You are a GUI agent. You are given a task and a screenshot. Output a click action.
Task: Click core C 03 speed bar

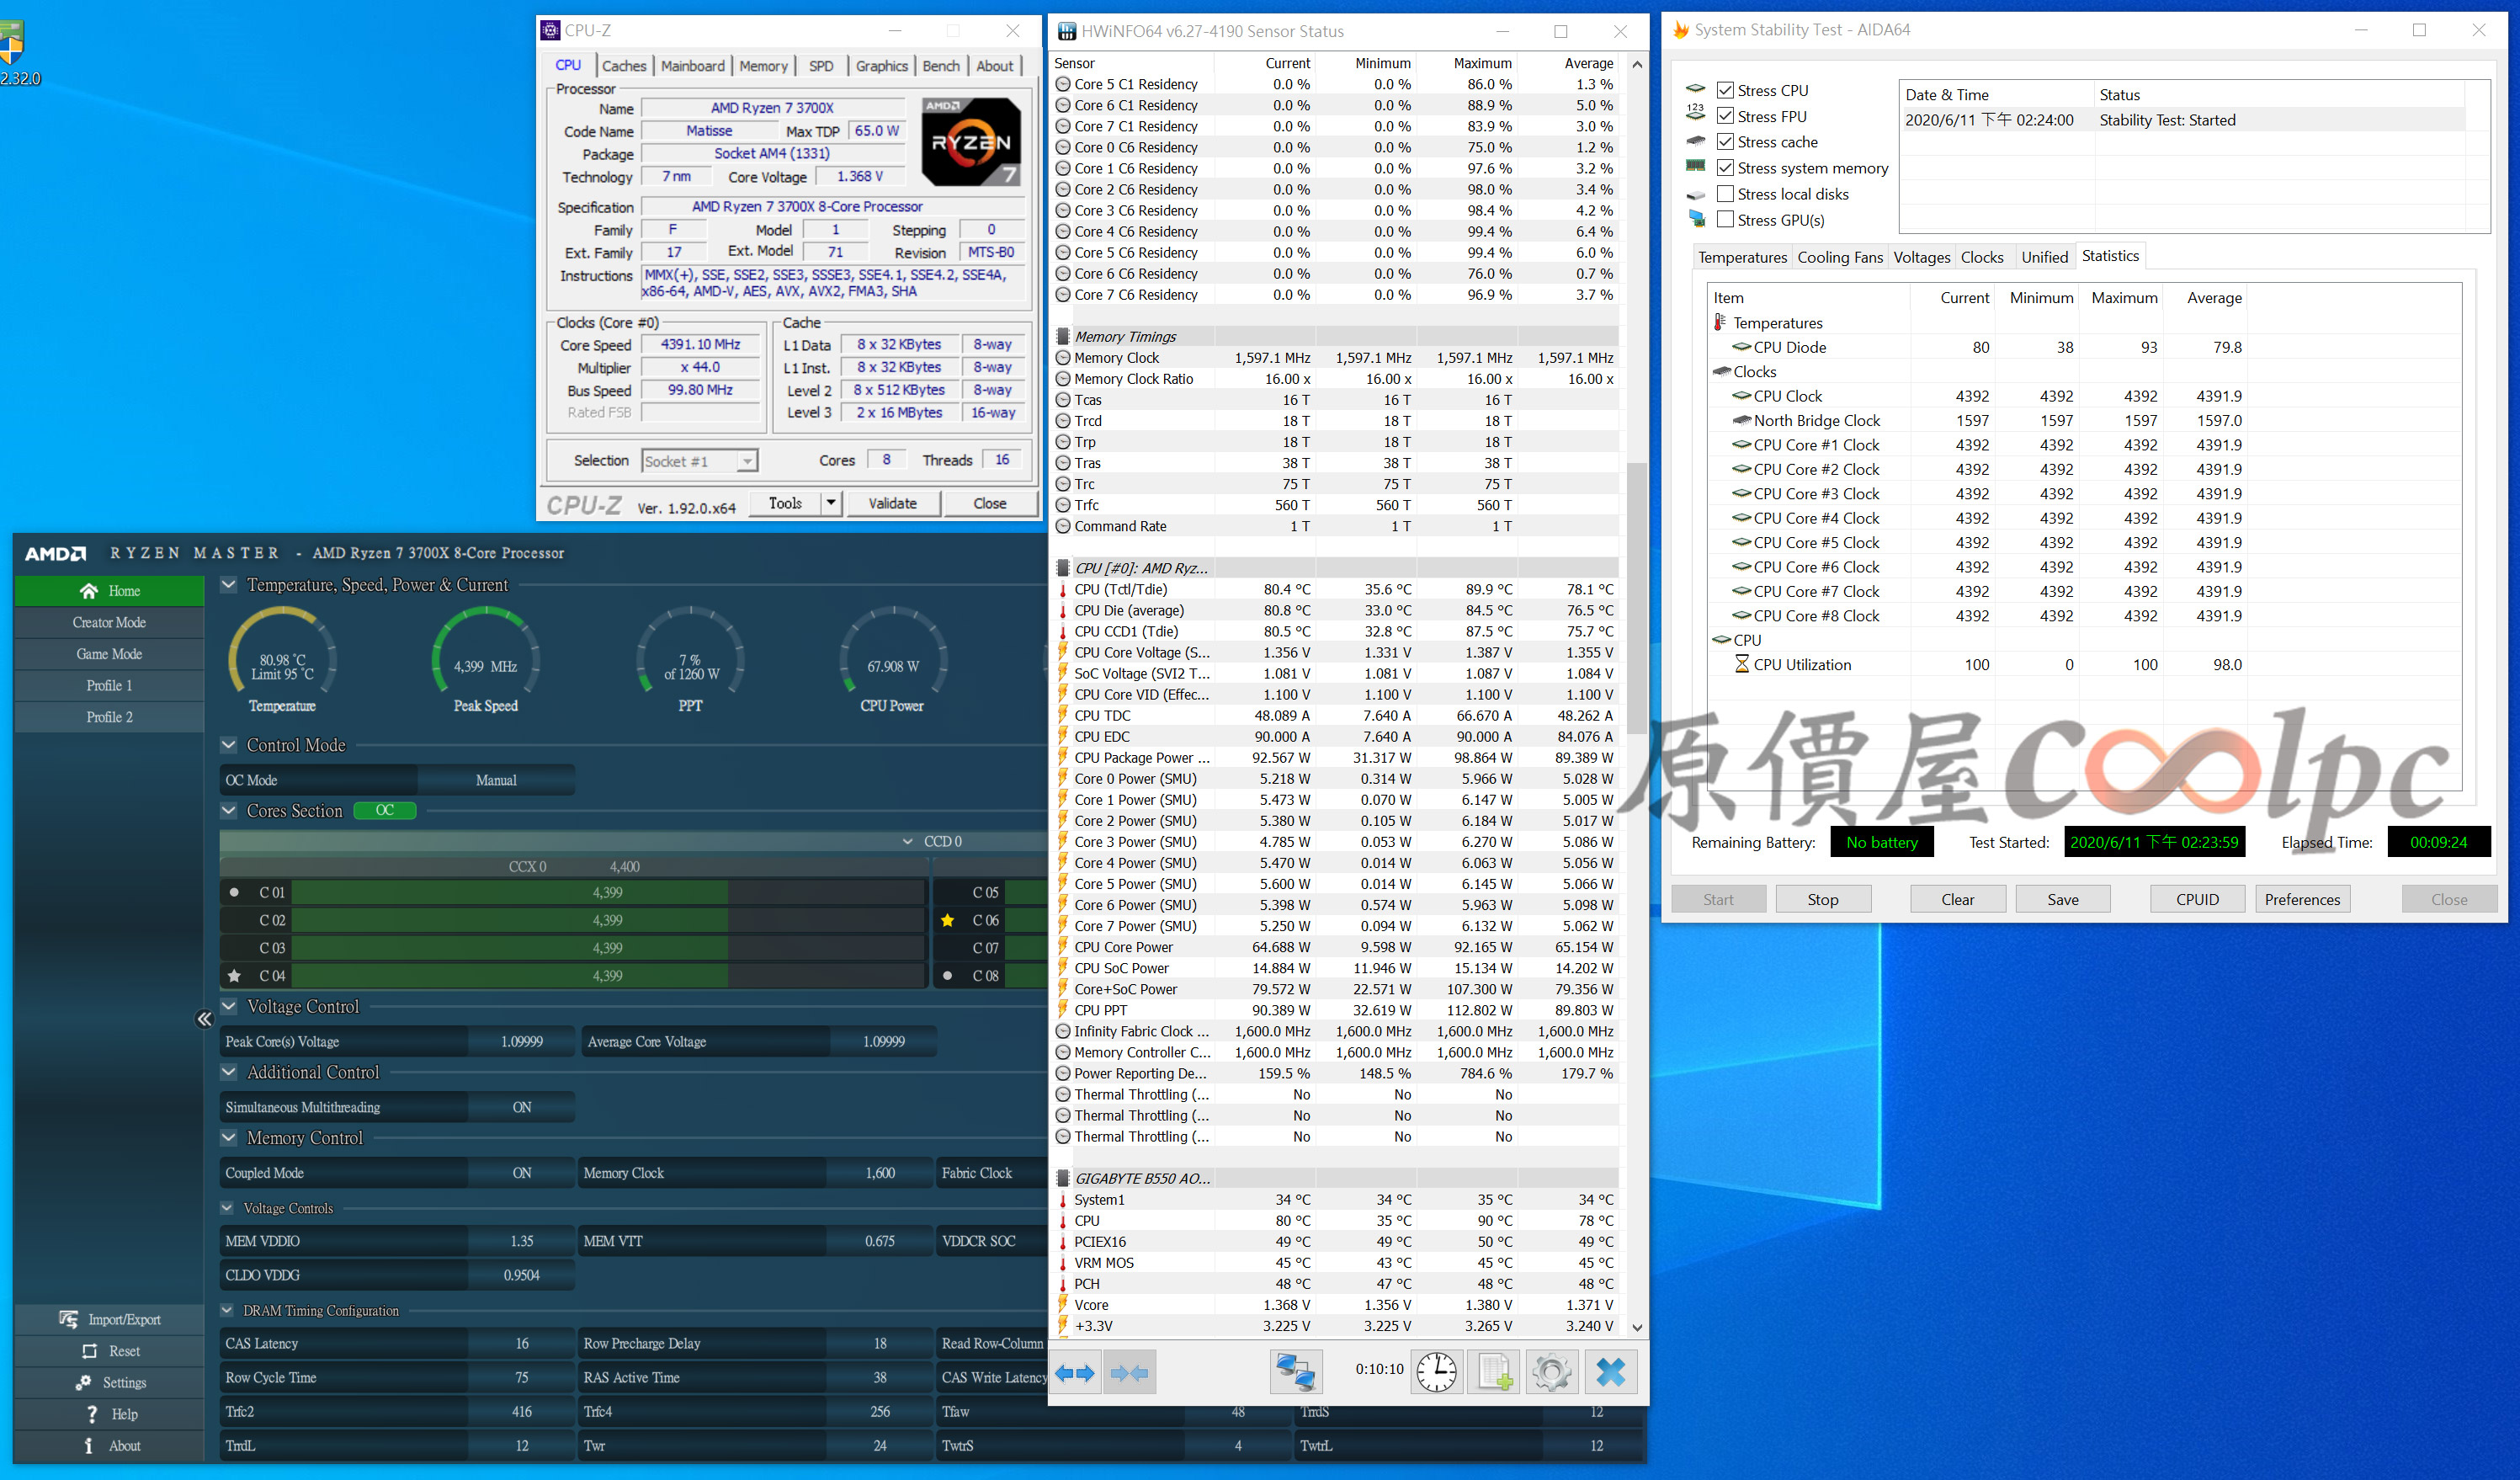coord(608,948)
